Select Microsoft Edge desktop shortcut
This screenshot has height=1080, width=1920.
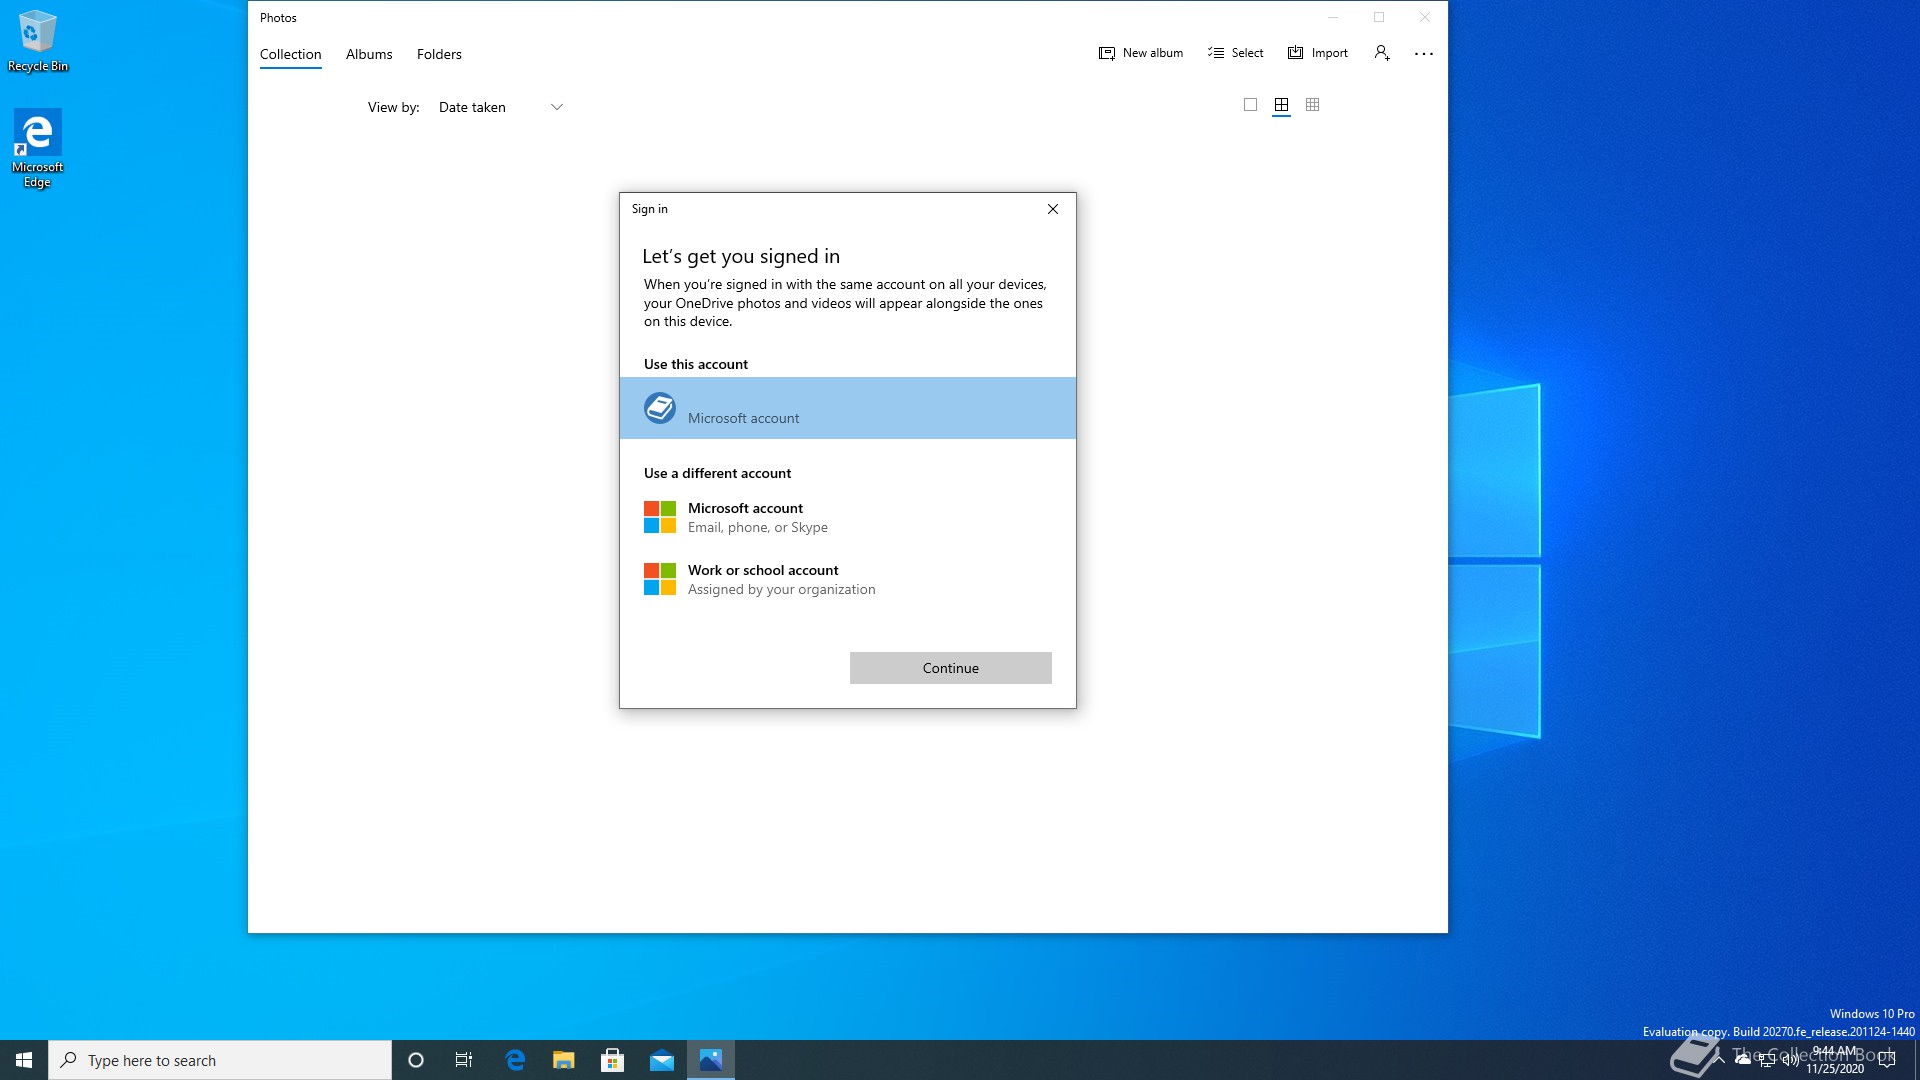coord(38,148)
